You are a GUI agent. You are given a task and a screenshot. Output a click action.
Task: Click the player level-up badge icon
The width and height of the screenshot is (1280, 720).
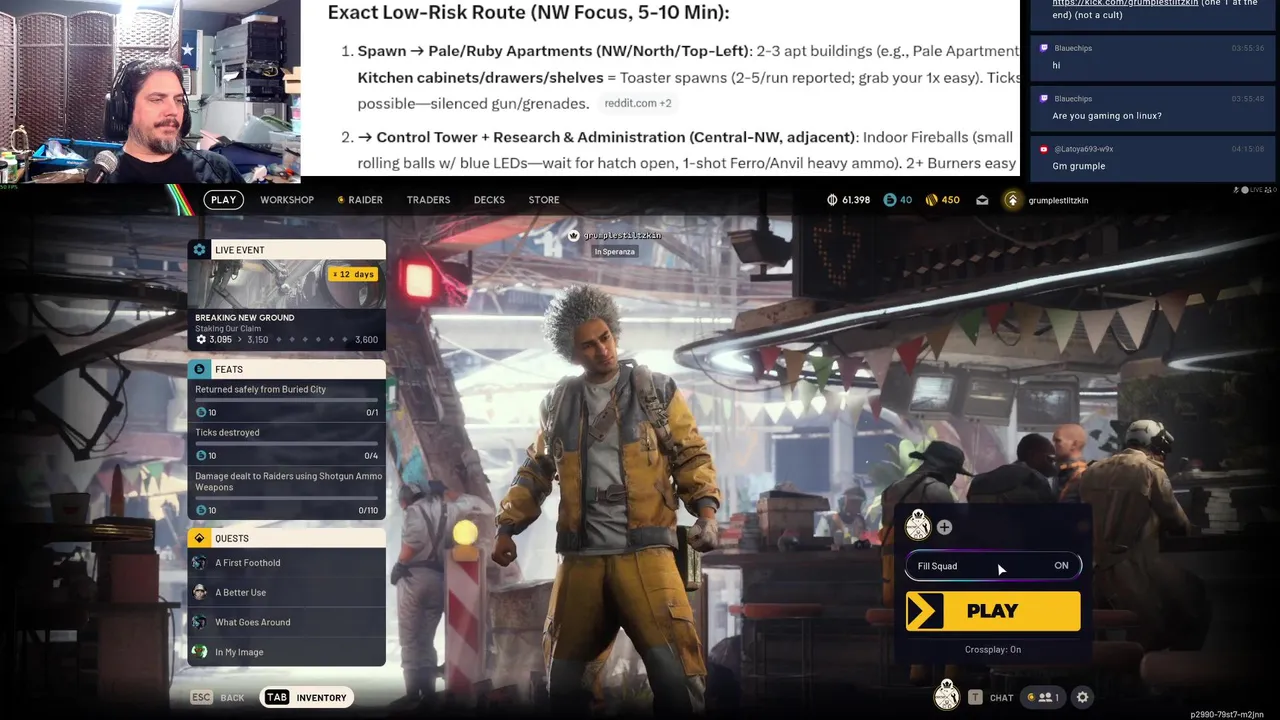pos(1012,200)
